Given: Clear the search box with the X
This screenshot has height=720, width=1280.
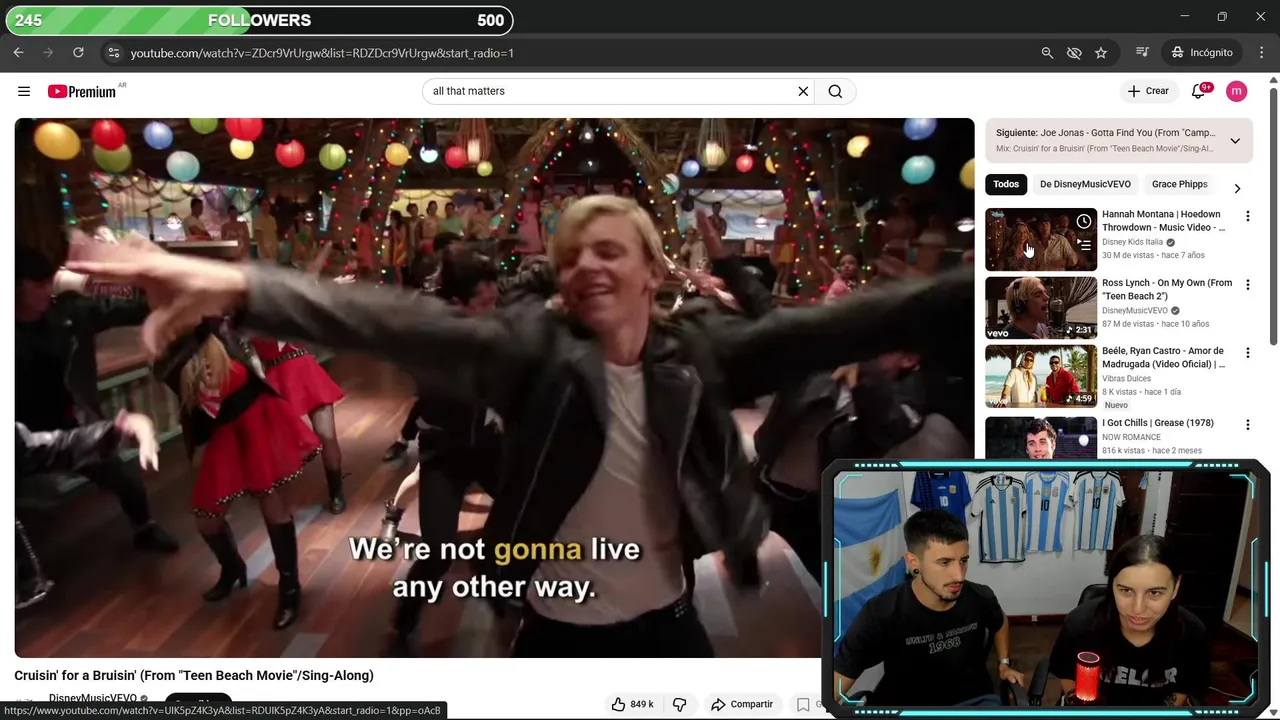Looking at the screenshot, I should tap(803, 91).
